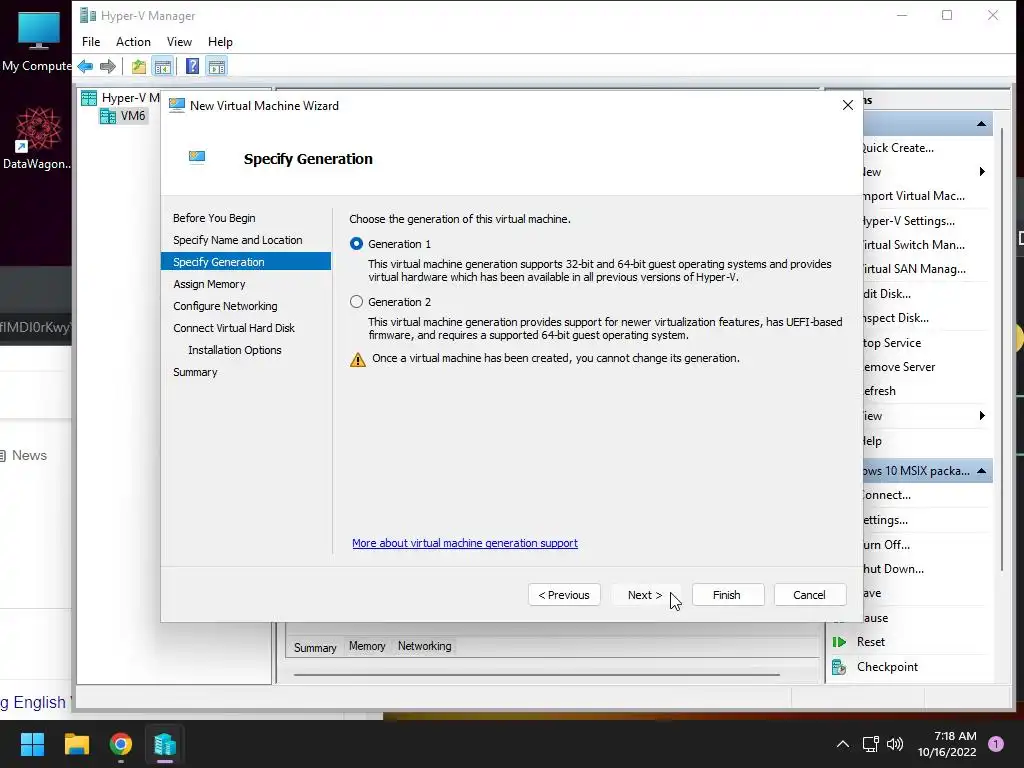Click the Previous button in wizard
The image size is (1024, 768).
pyautogui.click(x=564, y=595)
